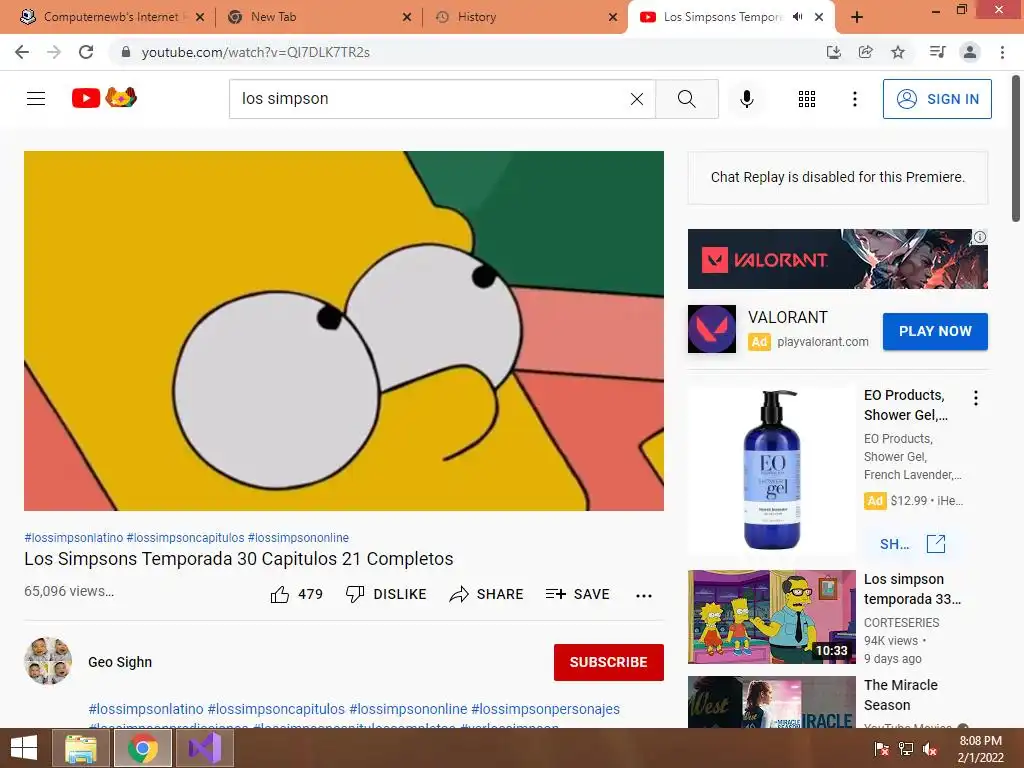Click the SIGN IN button
This screenshot has height=768, width=1024.
click(937, 99)
